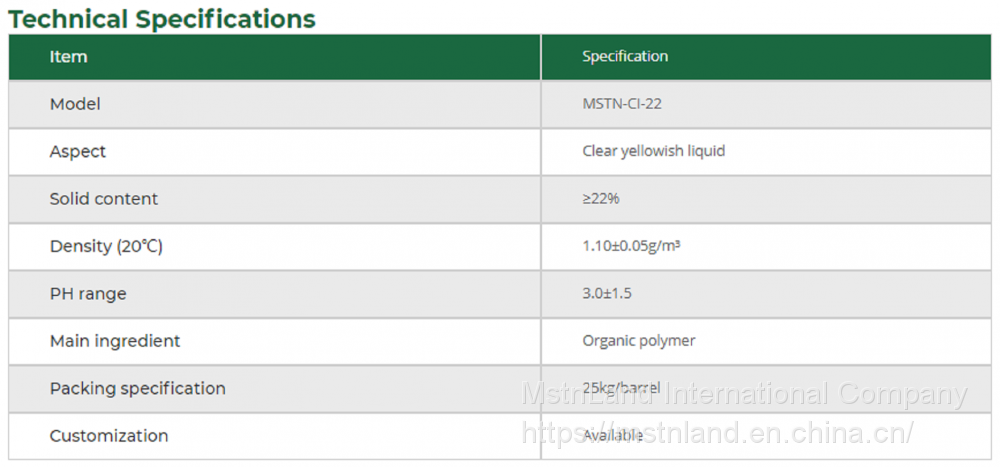Select the Available customization value
Viewport: 1000px width, 467px height.
point(612,437)
